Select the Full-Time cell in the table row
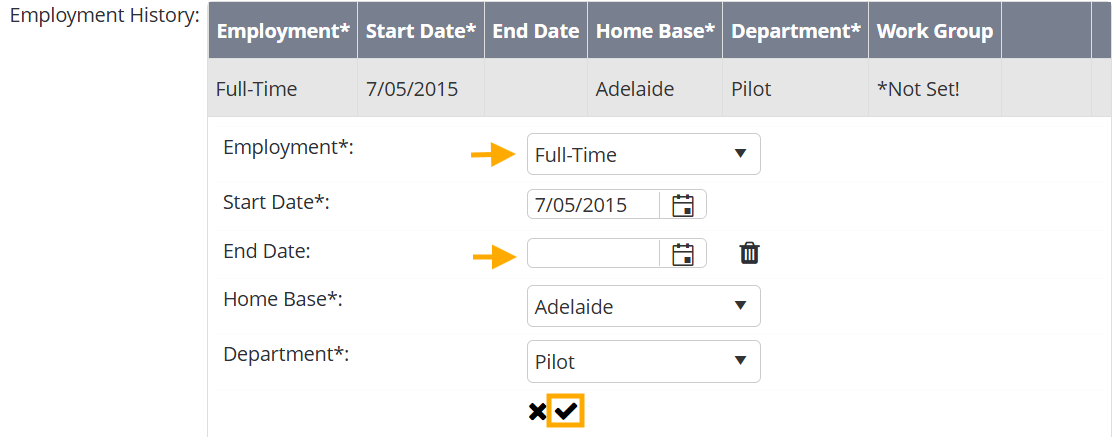 257,89
